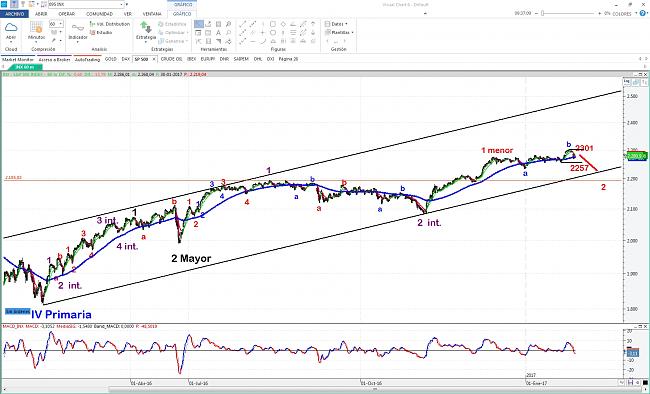
Task: Close the SP 500 tab
Action: pyautogui.click(x=154, y=59)
